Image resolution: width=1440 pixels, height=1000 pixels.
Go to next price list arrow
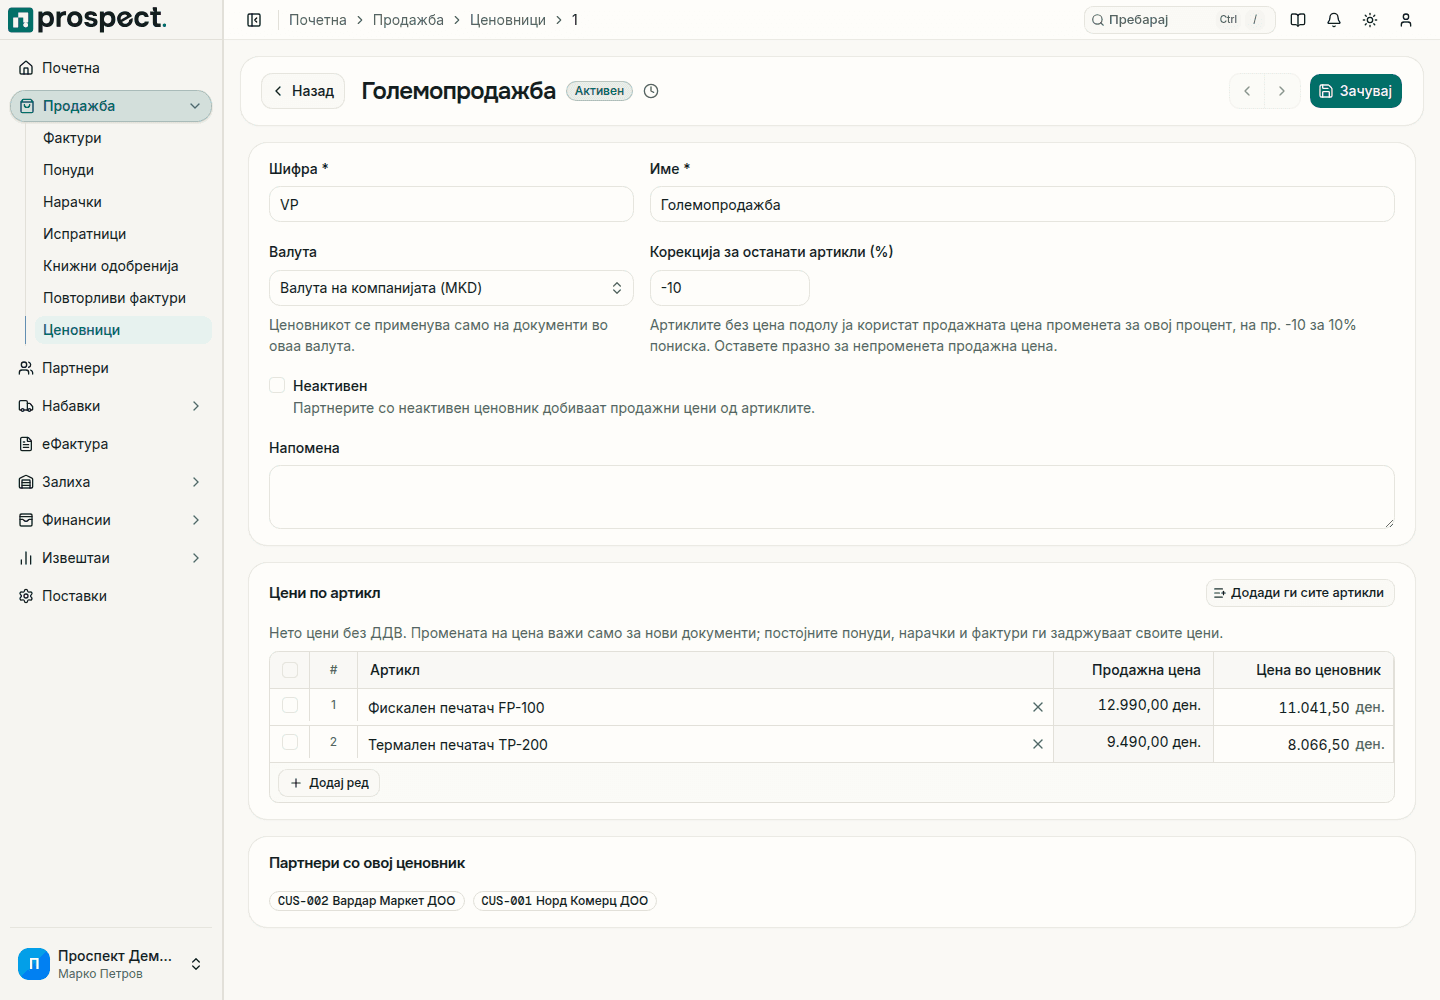click(1282, 91)
